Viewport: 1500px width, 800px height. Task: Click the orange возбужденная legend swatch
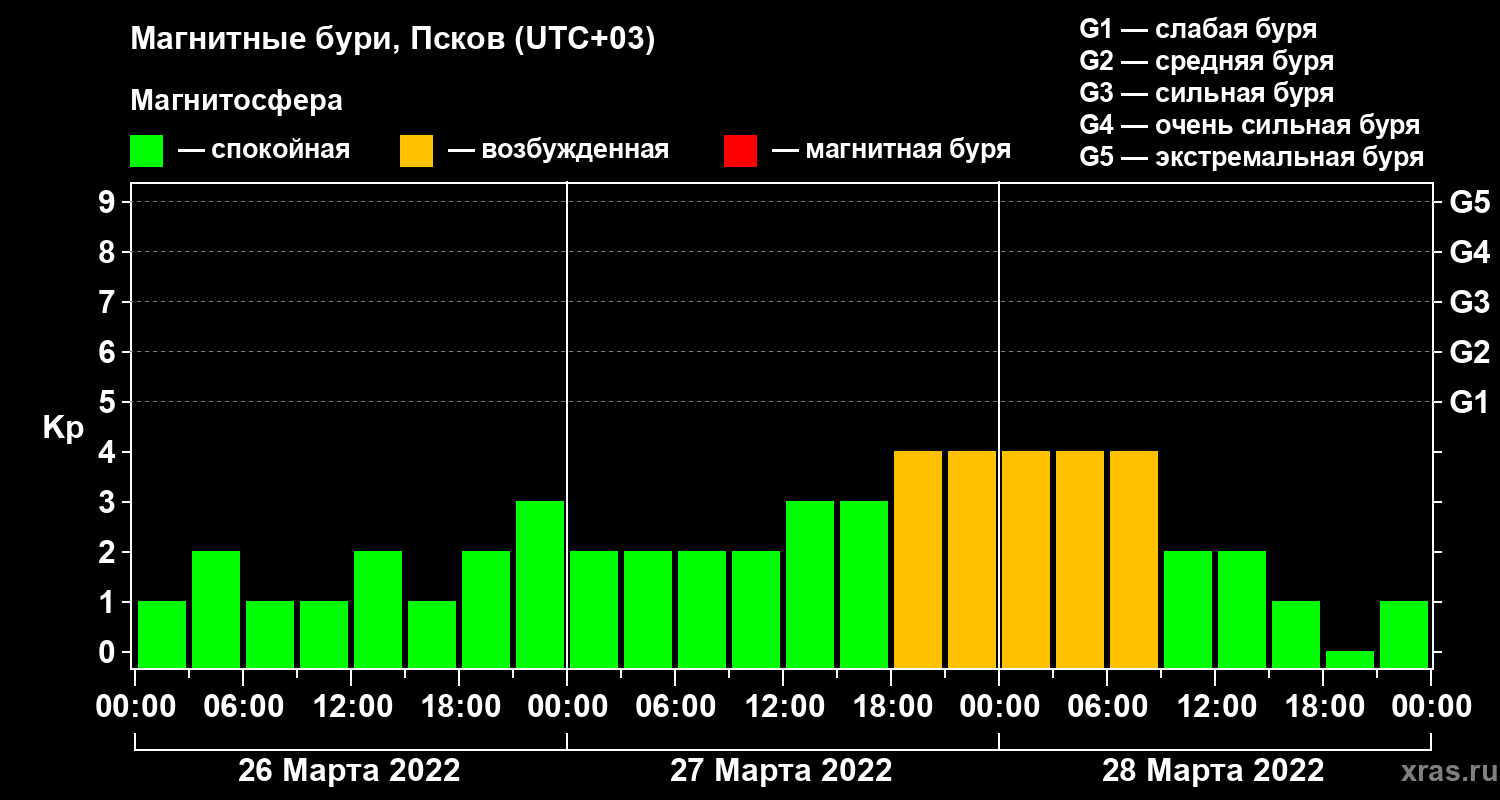416,151
